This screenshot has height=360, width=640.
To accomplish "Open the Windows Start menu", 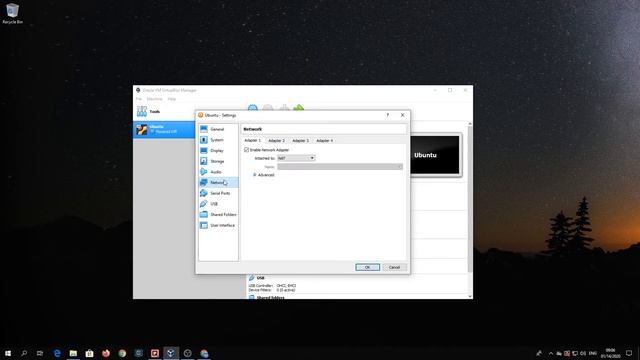I will point(8,353).
